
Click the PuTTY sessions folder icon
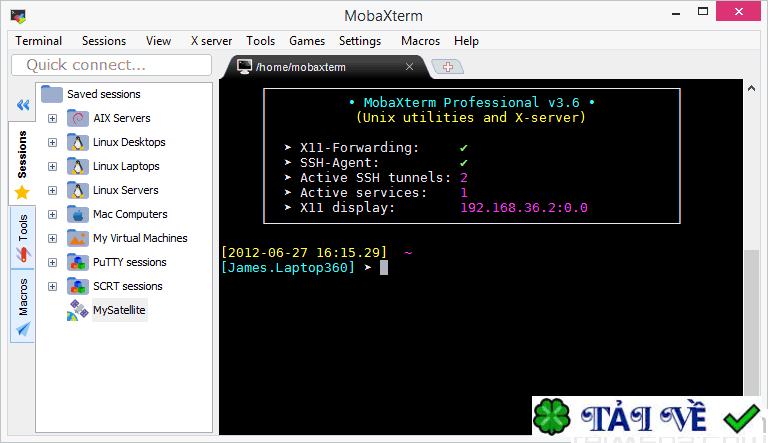pos(77,262)
